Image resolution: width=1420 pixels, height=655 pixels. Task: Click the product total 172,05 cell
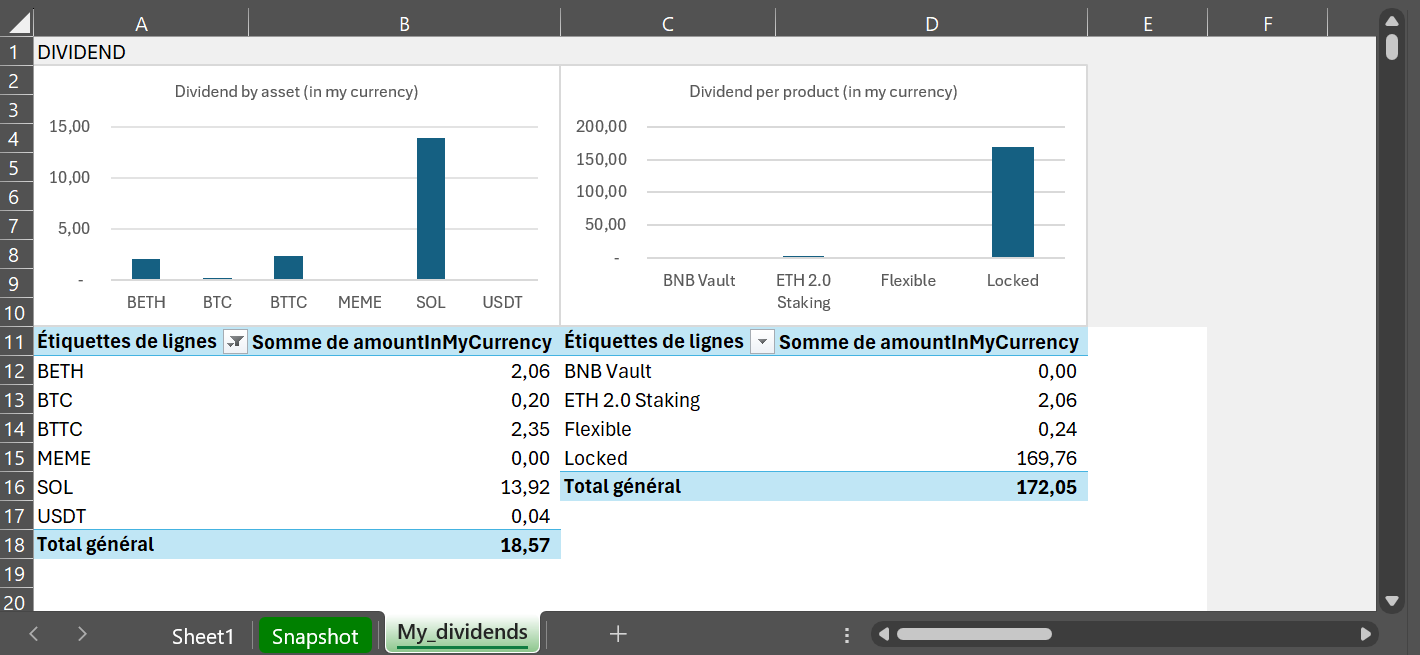[x=931, y=487]
